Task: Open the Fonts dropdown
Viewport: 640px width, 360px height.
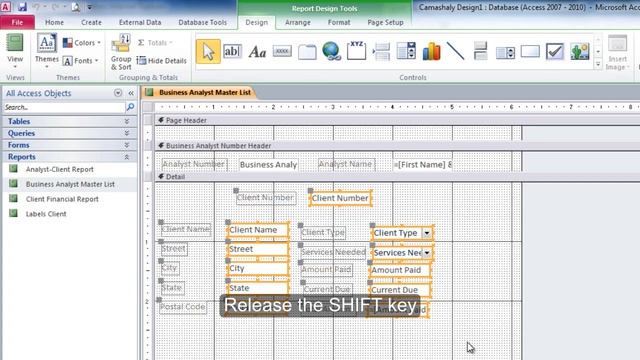Action: click(81, 61)
